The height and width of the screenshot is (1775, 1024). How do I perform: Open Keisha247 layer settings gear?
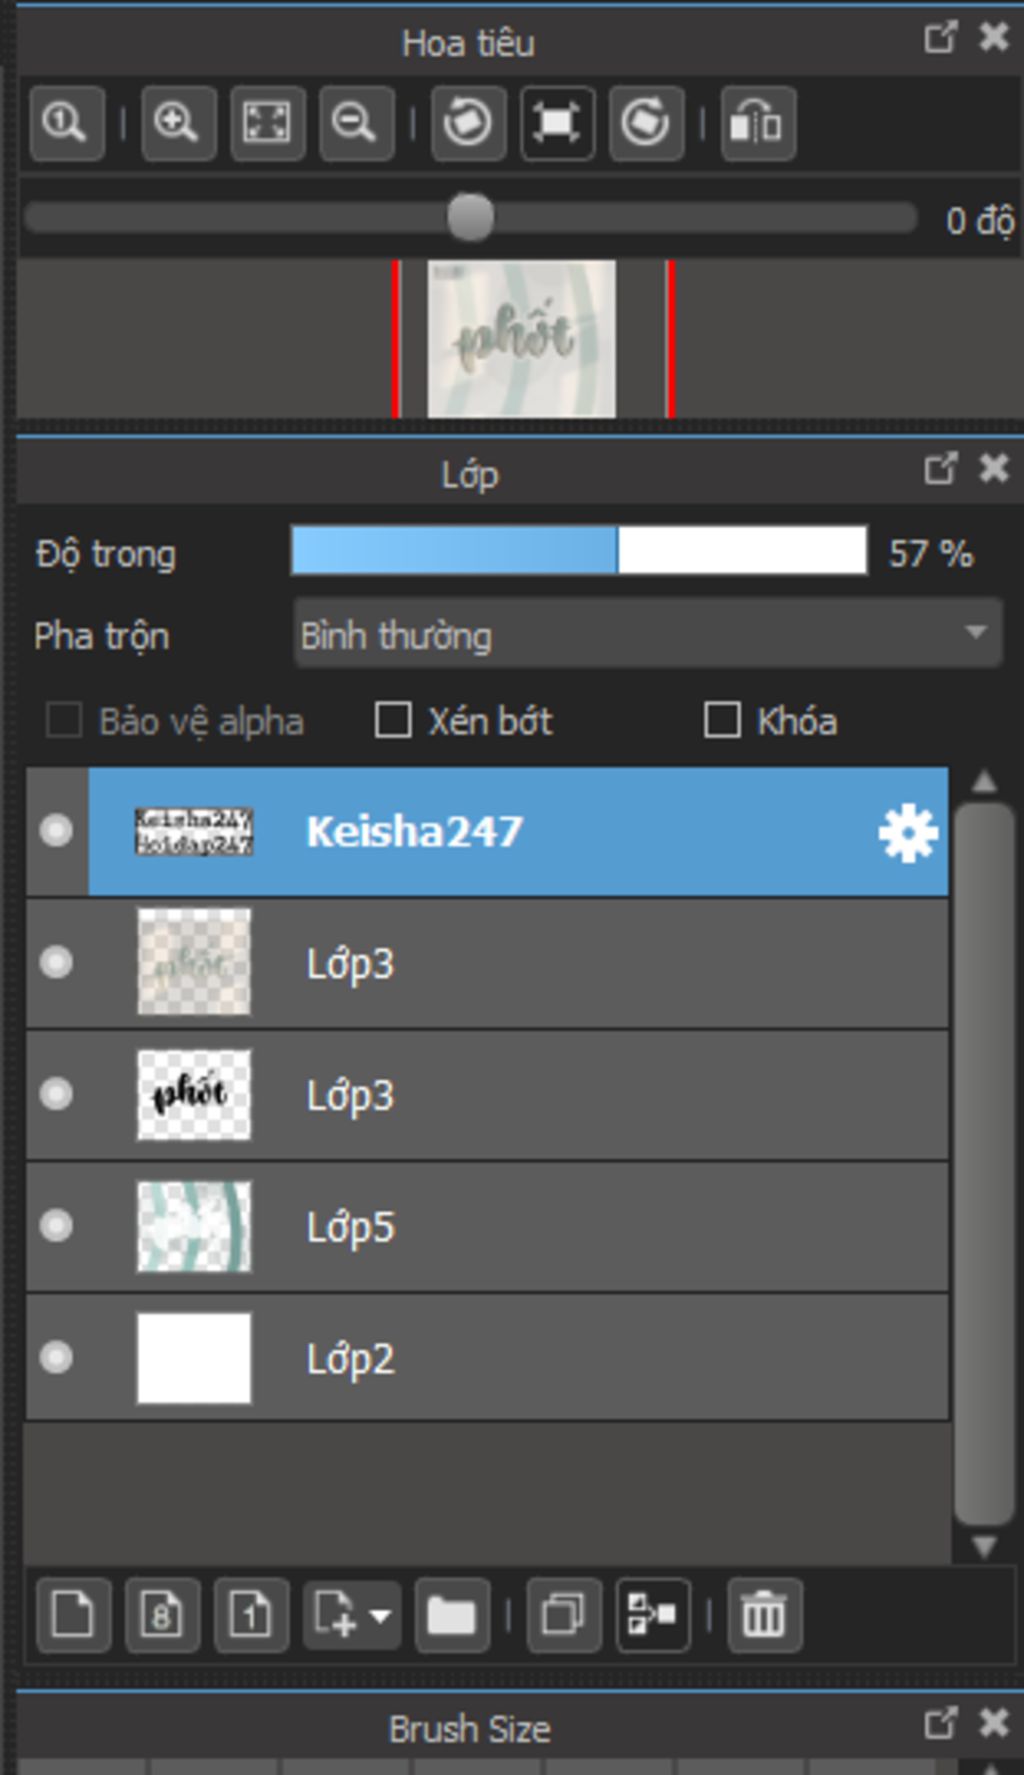907,832
